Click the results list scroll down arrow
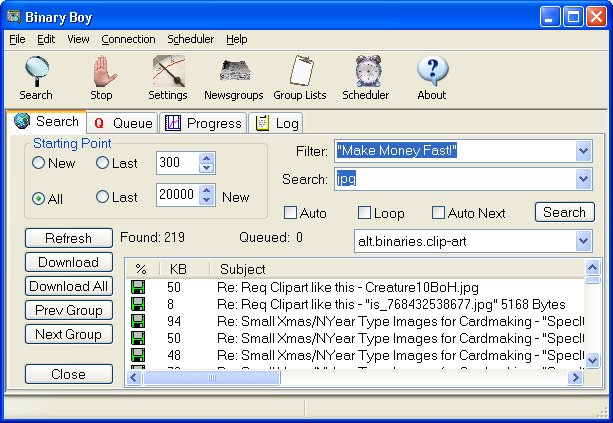Image resolution: width=613 pixels, height=423 pixels. point(592,360)
